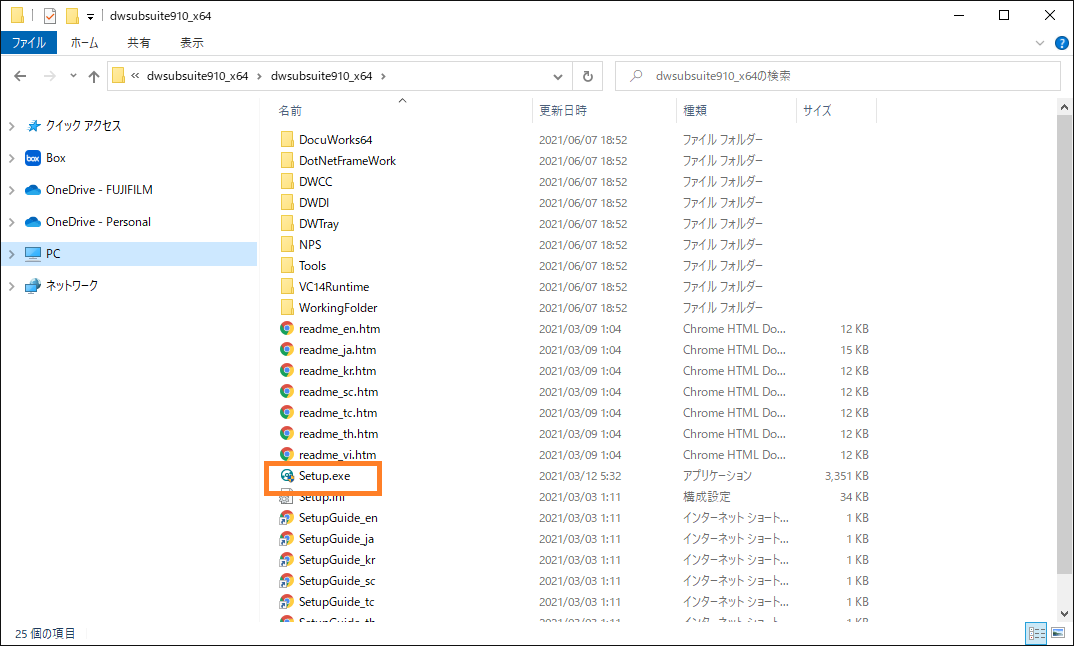Open the DocuWorks64 folder icon

pyautogui.click(x=287, y=140)
